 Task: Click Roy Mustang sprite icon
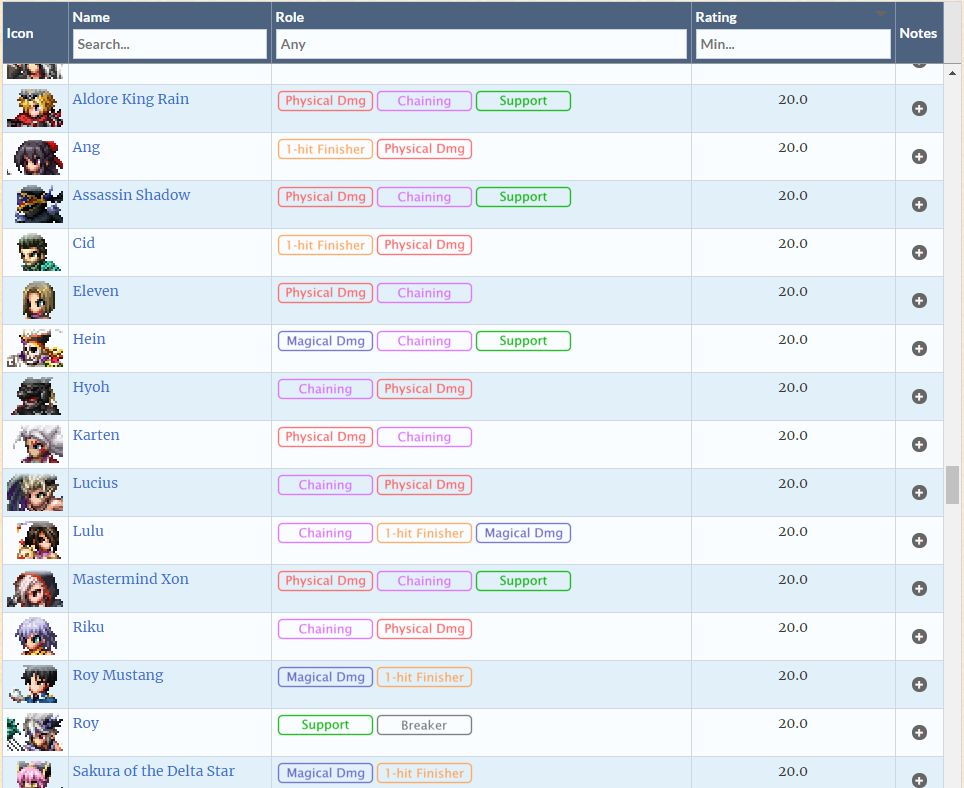coord(34,684)
